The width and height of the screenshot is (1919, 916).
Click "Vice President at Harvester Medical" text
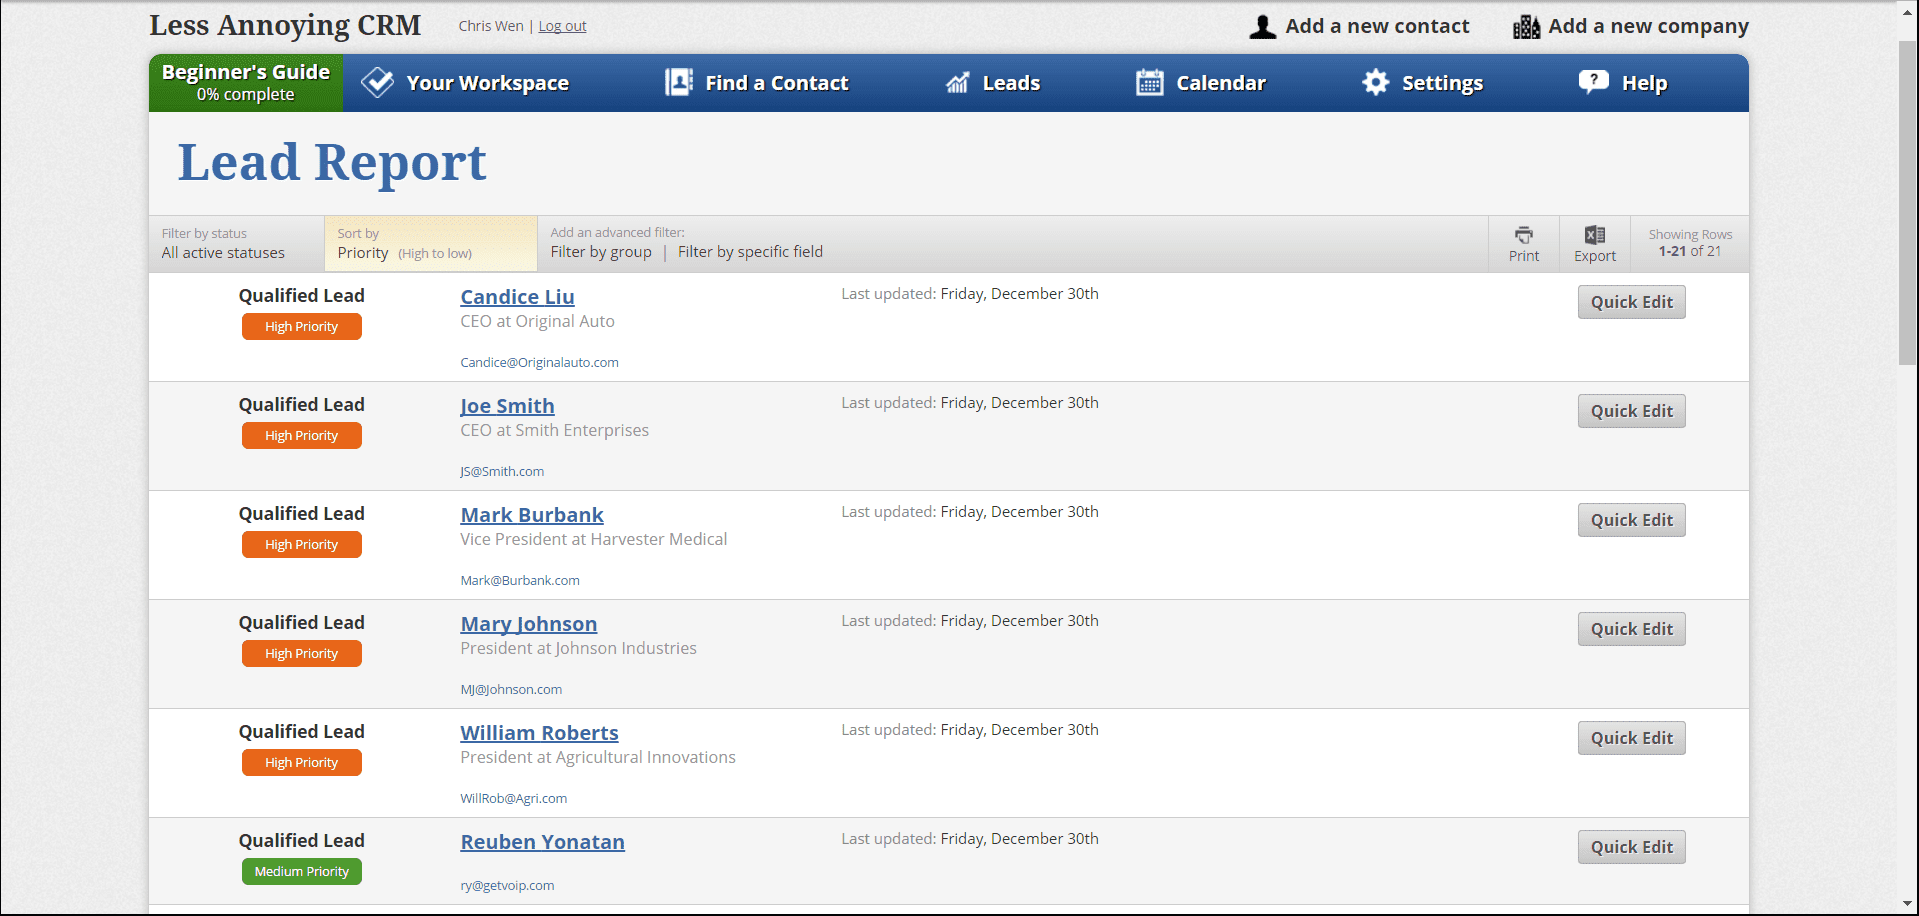point(593,540)
